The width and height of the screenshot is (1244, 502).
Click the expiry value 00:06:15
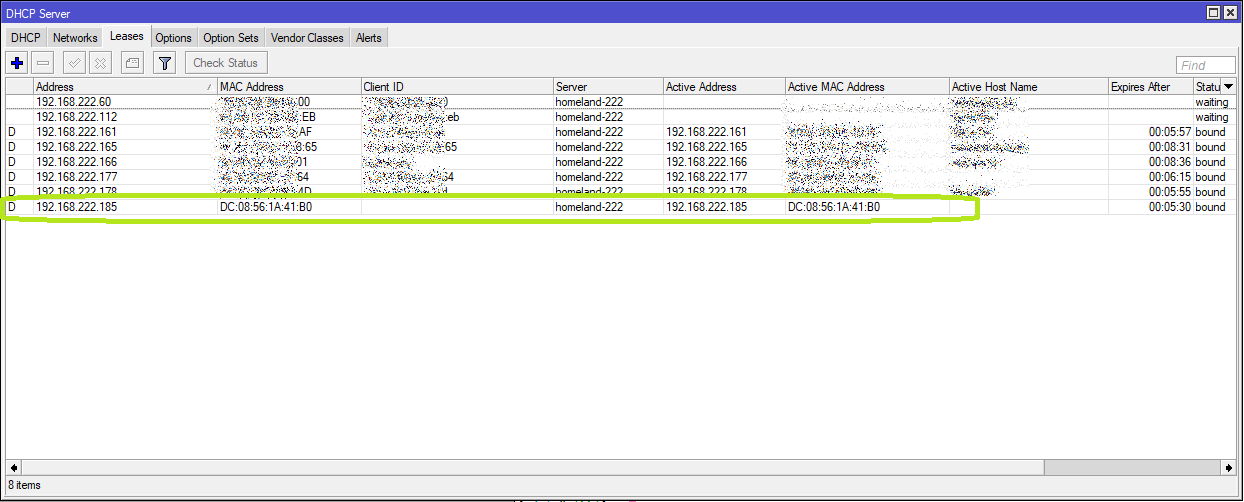click(x=1170, y=177)
